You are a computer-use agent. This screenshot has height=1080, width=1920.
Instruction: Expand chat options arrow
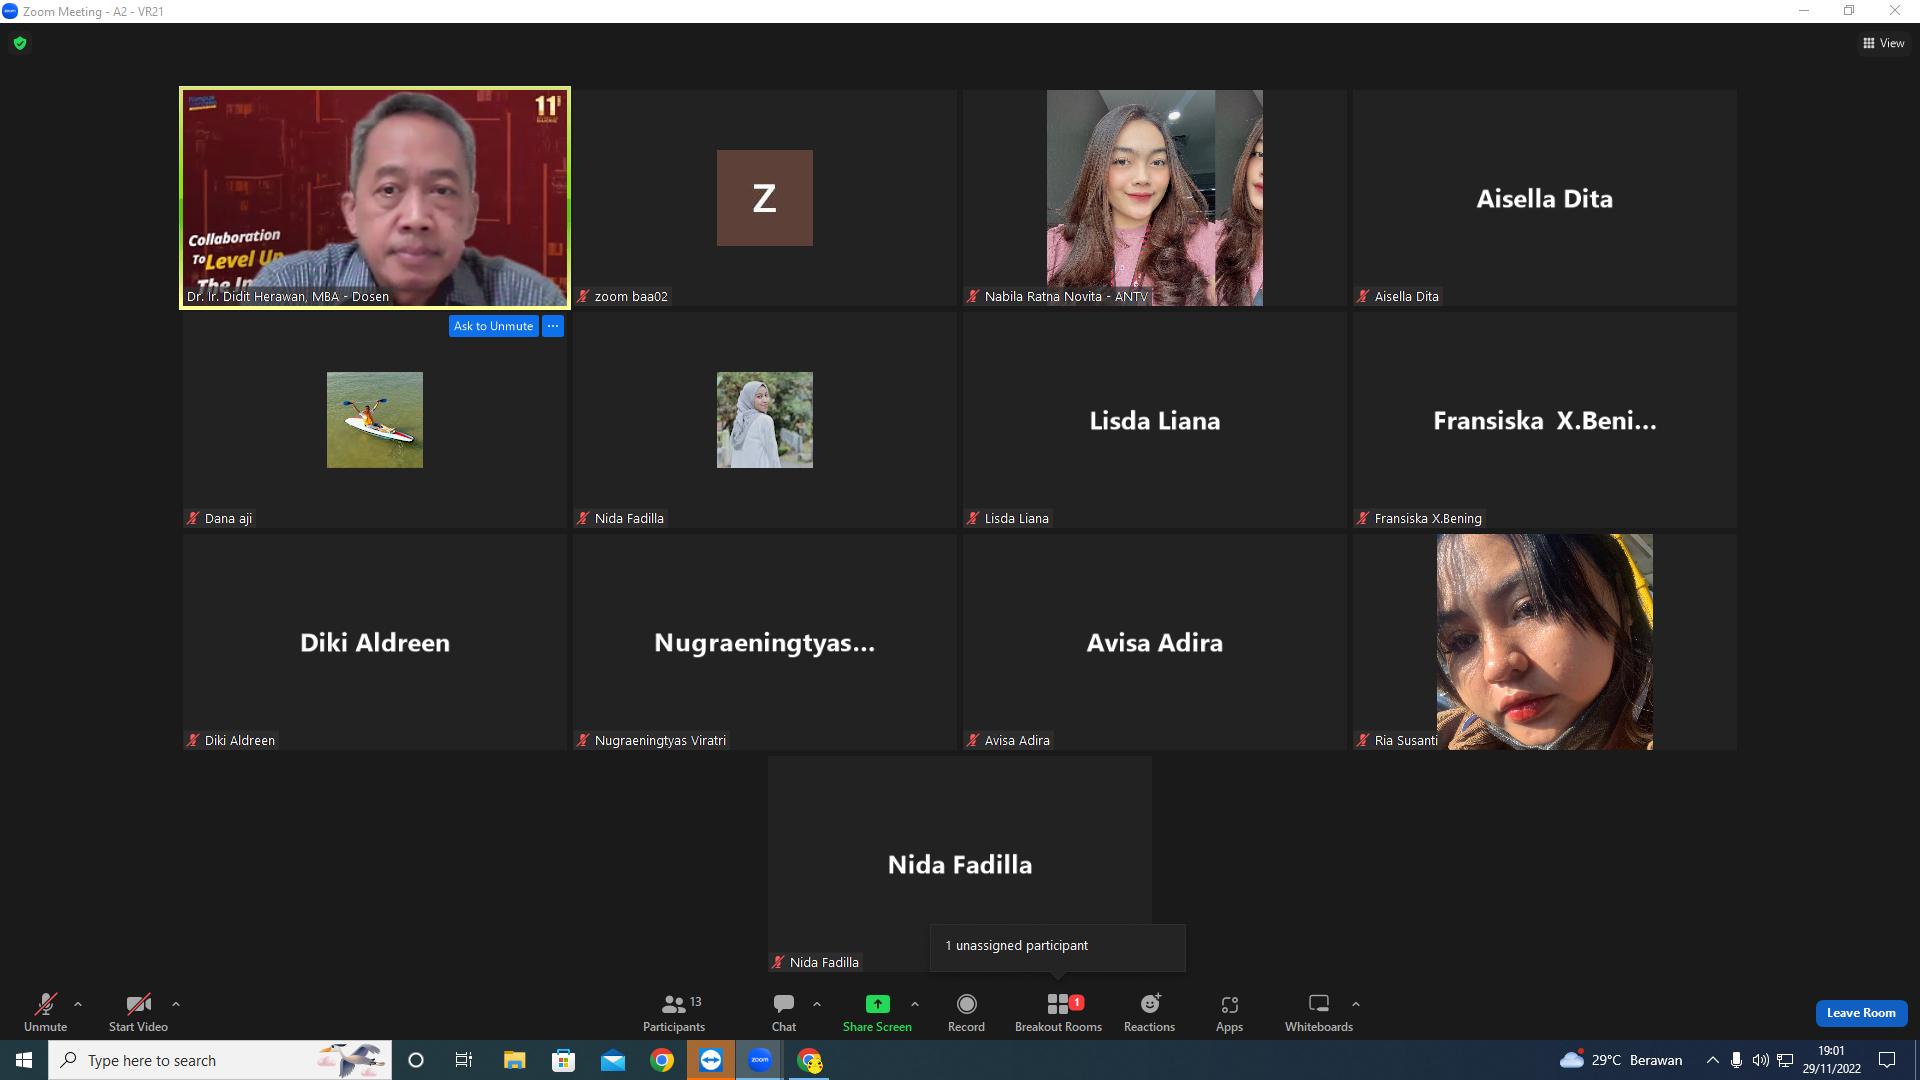[817, 1004]
